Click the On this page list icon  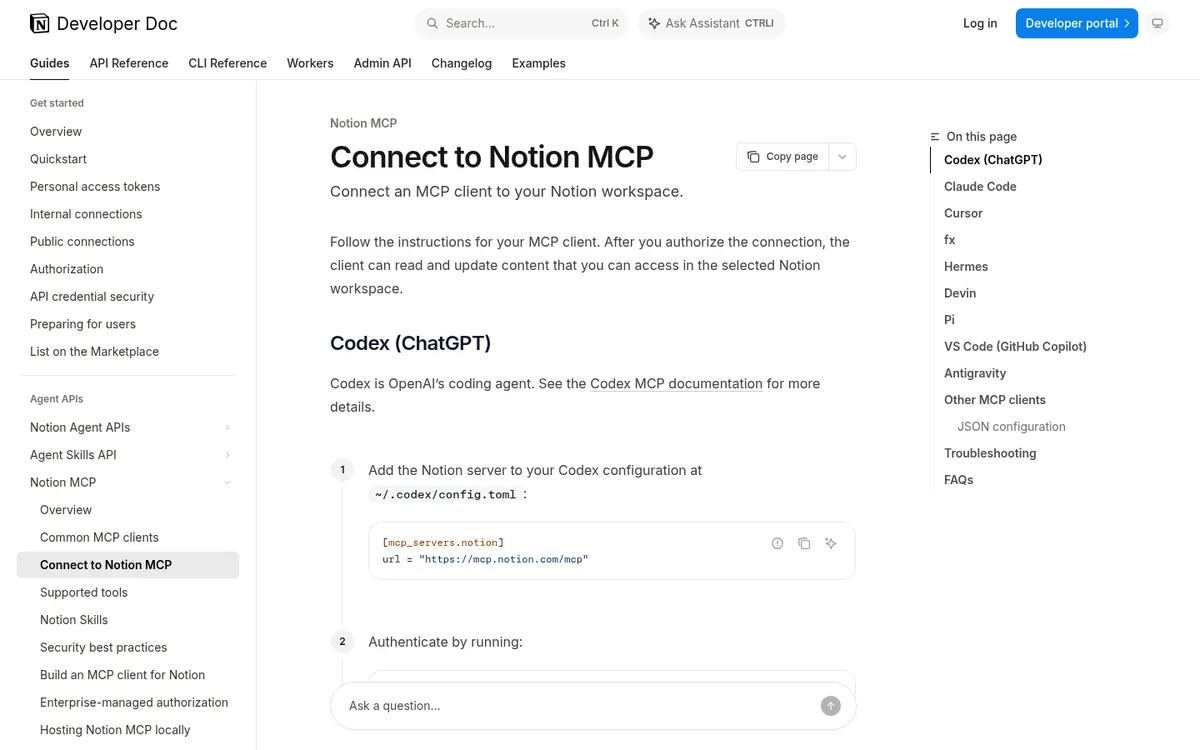point(935,137)
